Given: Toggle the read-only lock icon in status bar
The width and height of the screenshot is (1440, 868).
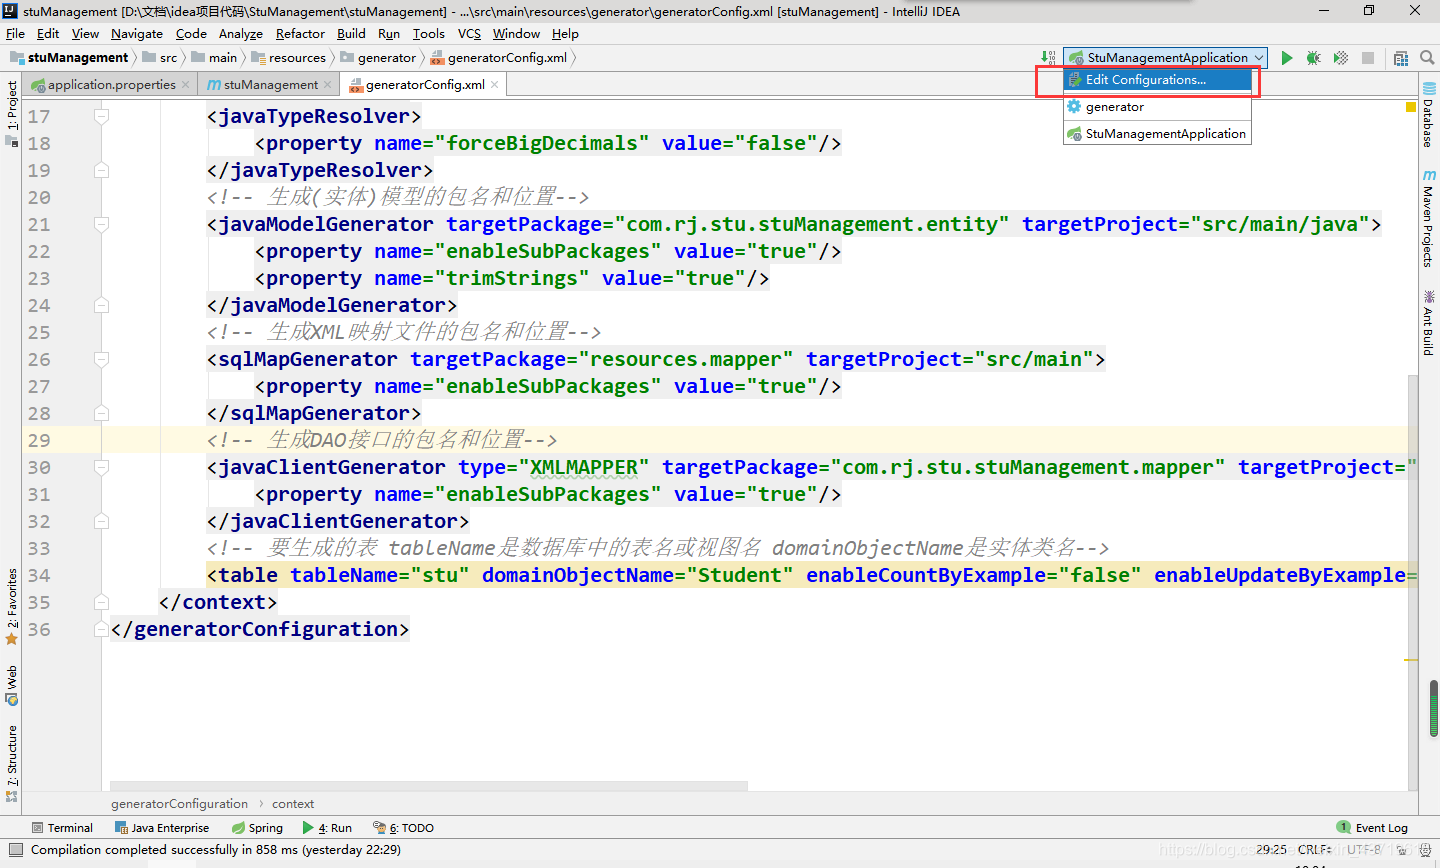Looking at the screenshot, I should point(1404,850).
